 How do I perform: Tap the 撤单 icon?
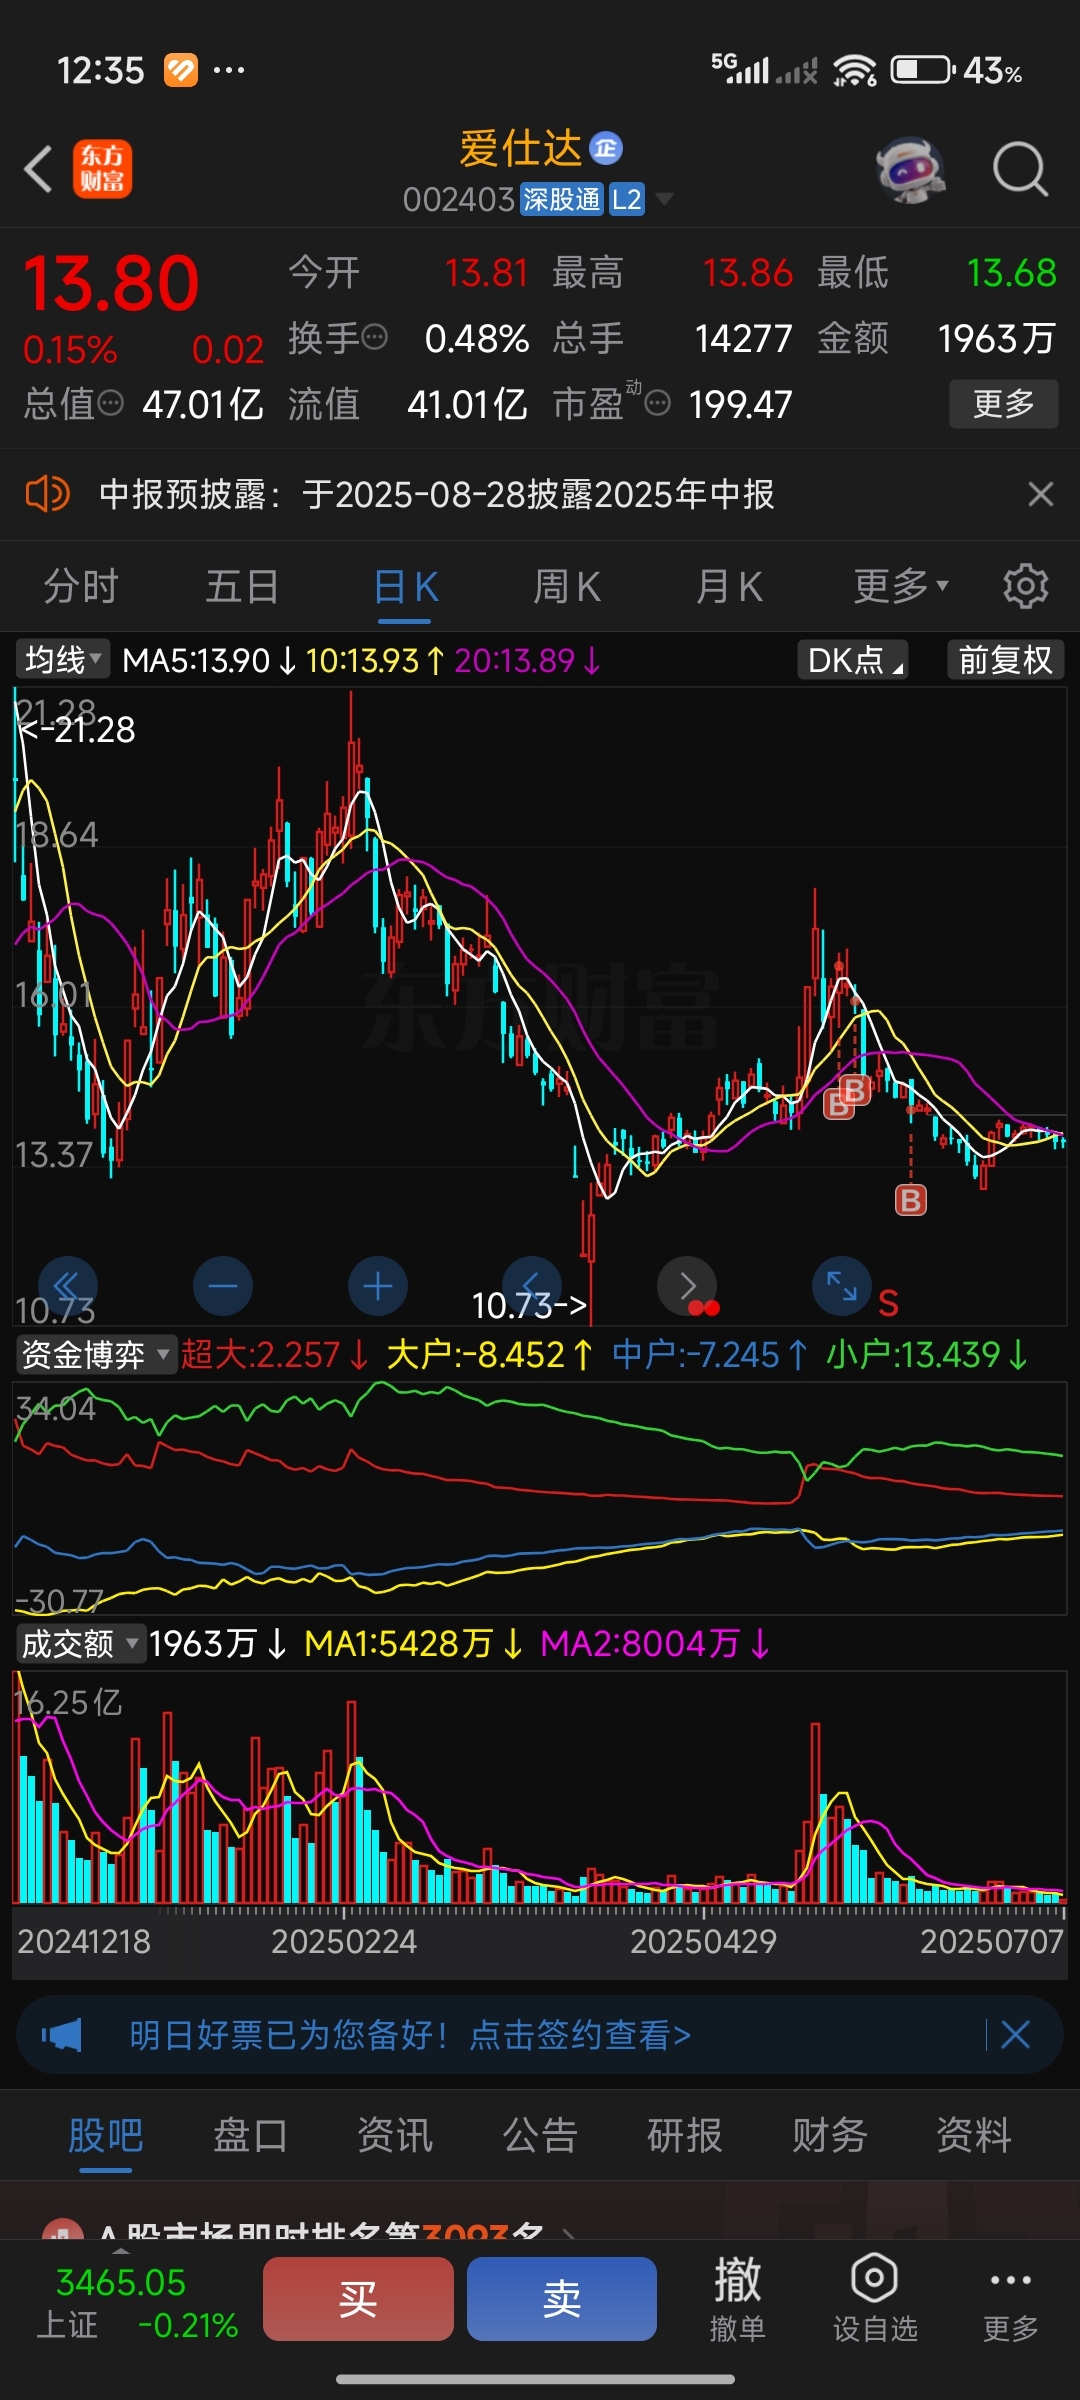pyautogui.click(x=737, y=2298)
